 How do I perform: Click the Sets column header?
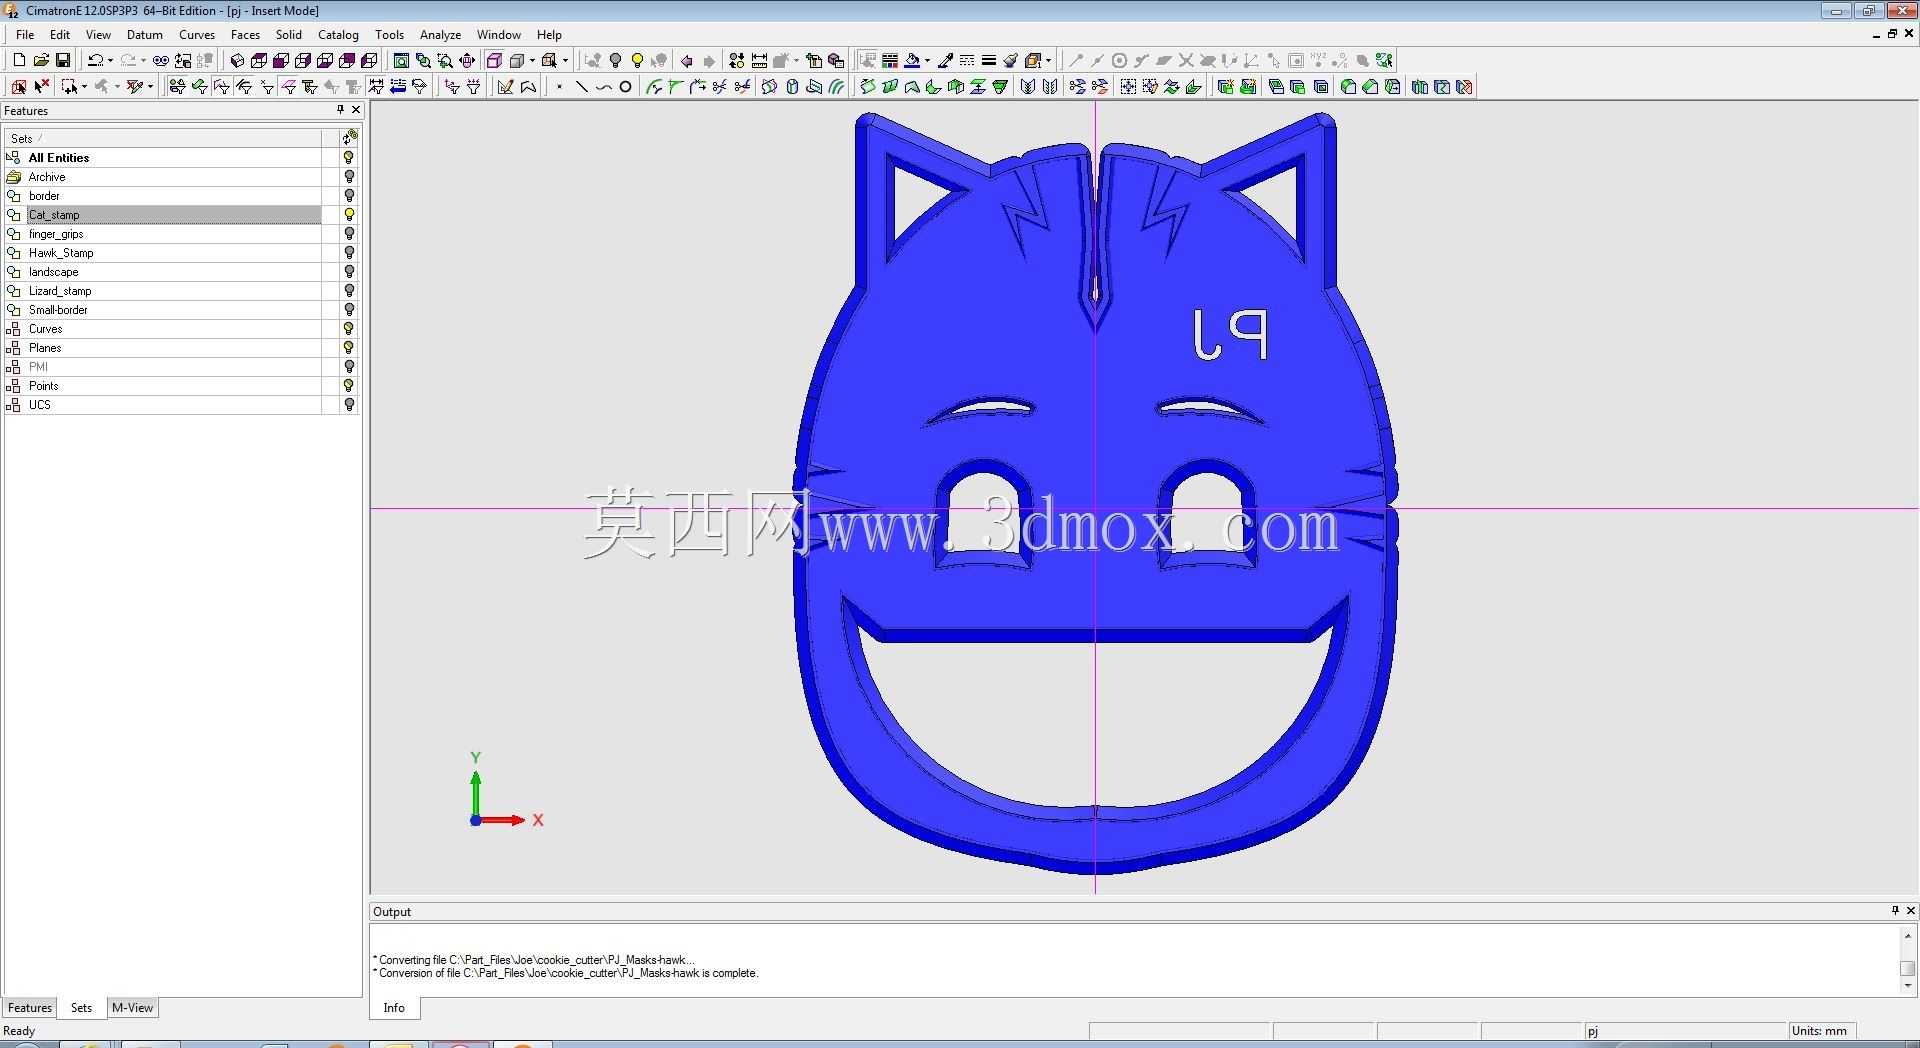click(x=163, y=138)
